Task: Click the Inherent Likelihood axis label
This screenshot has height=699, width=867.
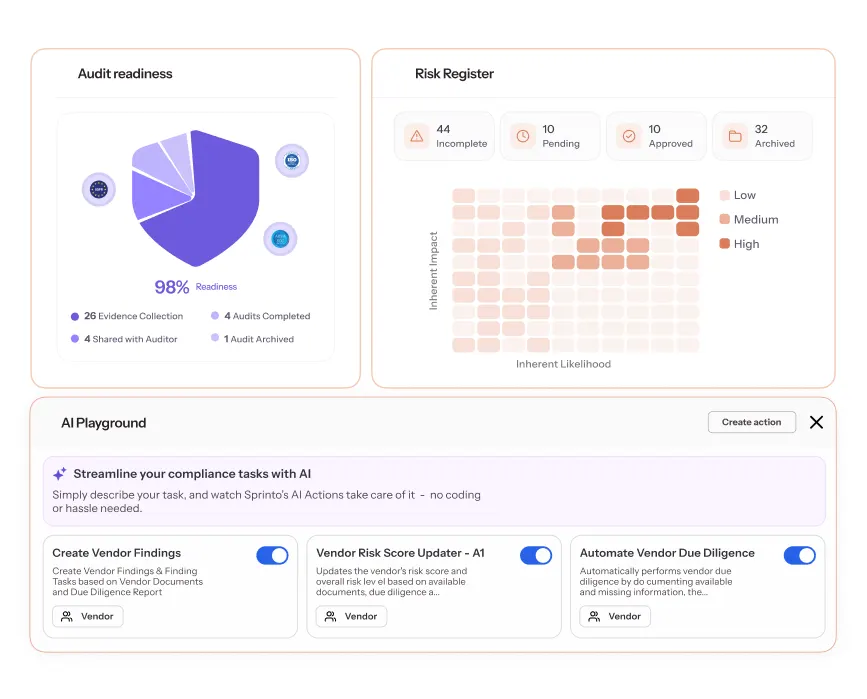Action: click(x=563, y=364)
